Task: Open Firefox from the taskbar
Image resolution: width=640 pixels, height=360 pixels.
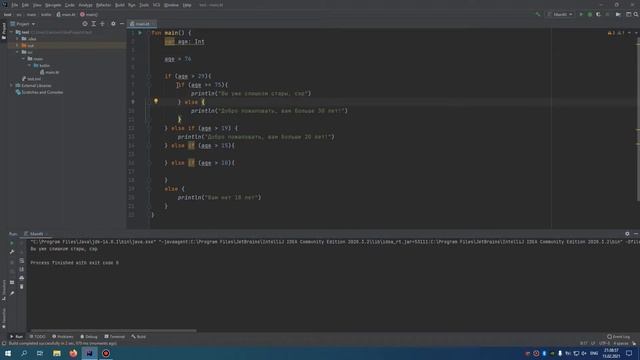Action: pos(73,353)
